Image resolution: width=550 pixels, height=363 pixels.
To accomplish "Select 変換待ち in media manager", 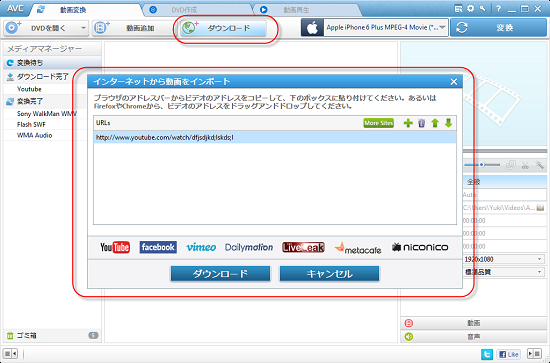I will [x=52, y=63].
